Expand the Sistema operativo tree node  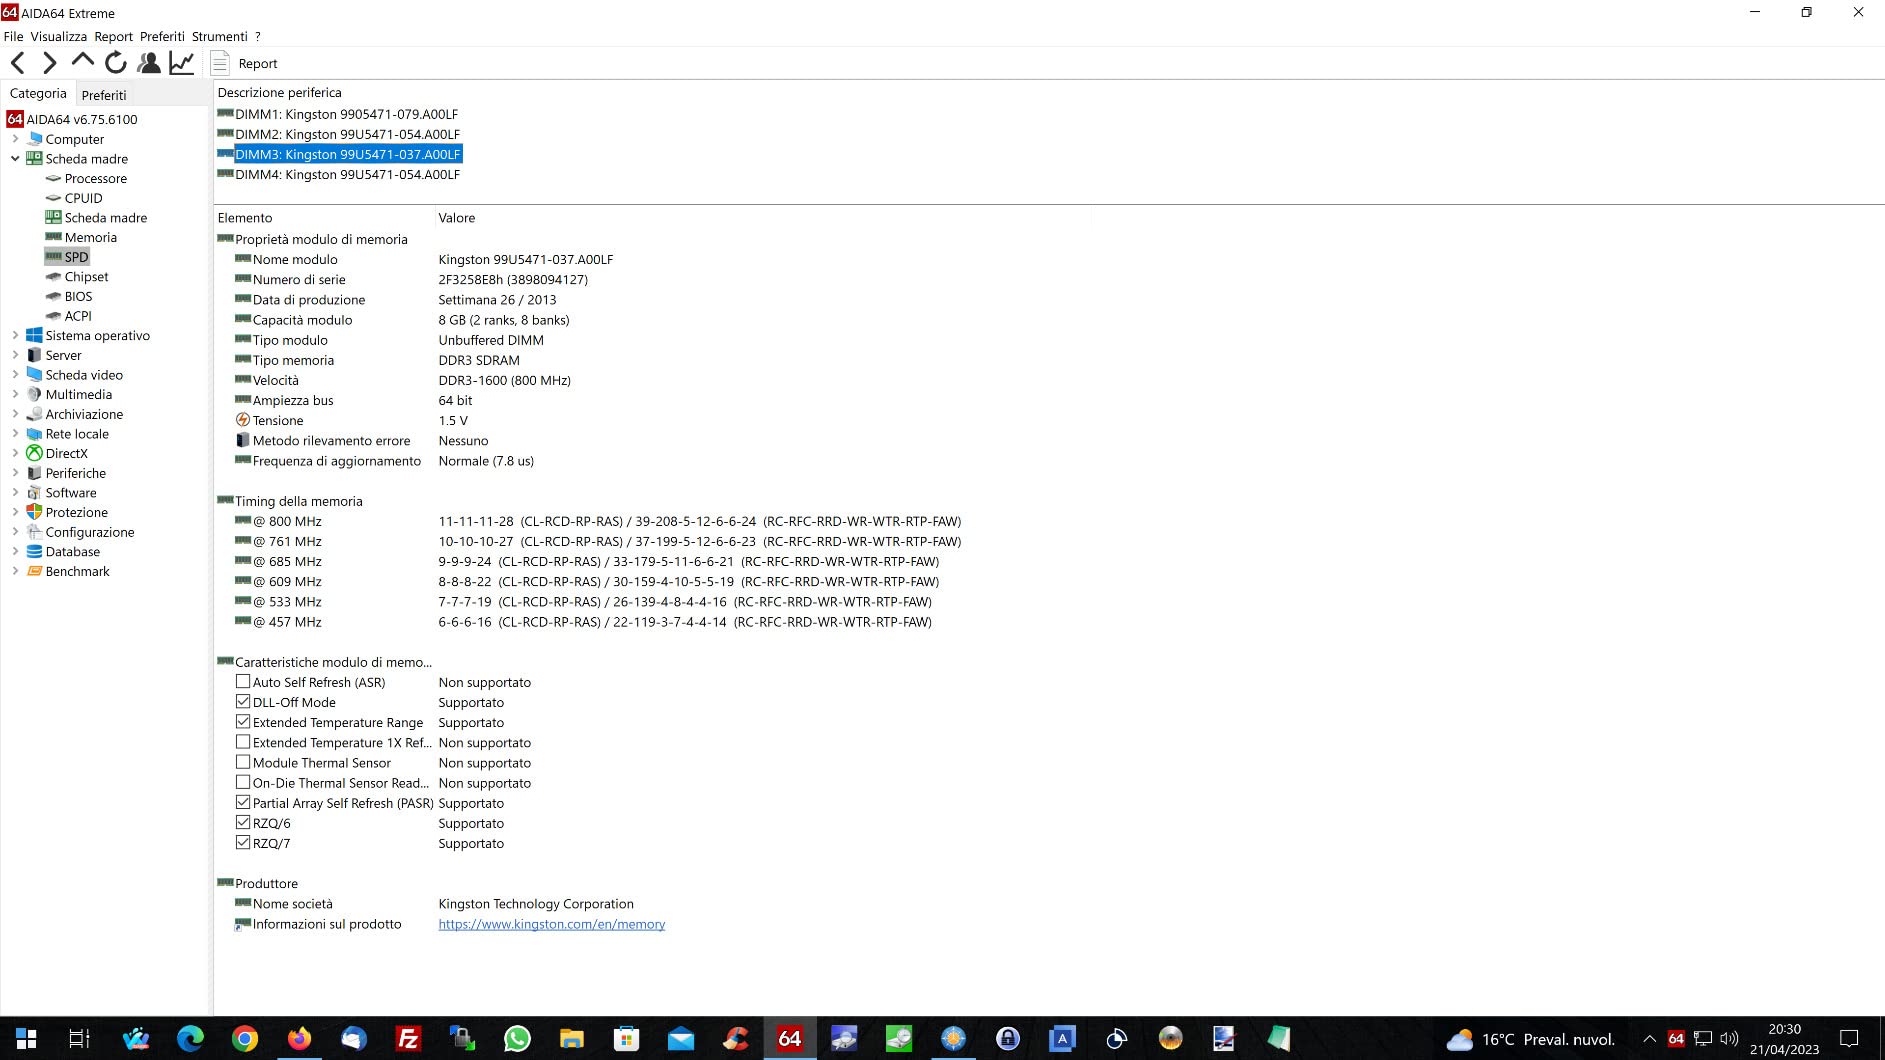point(15,336)
